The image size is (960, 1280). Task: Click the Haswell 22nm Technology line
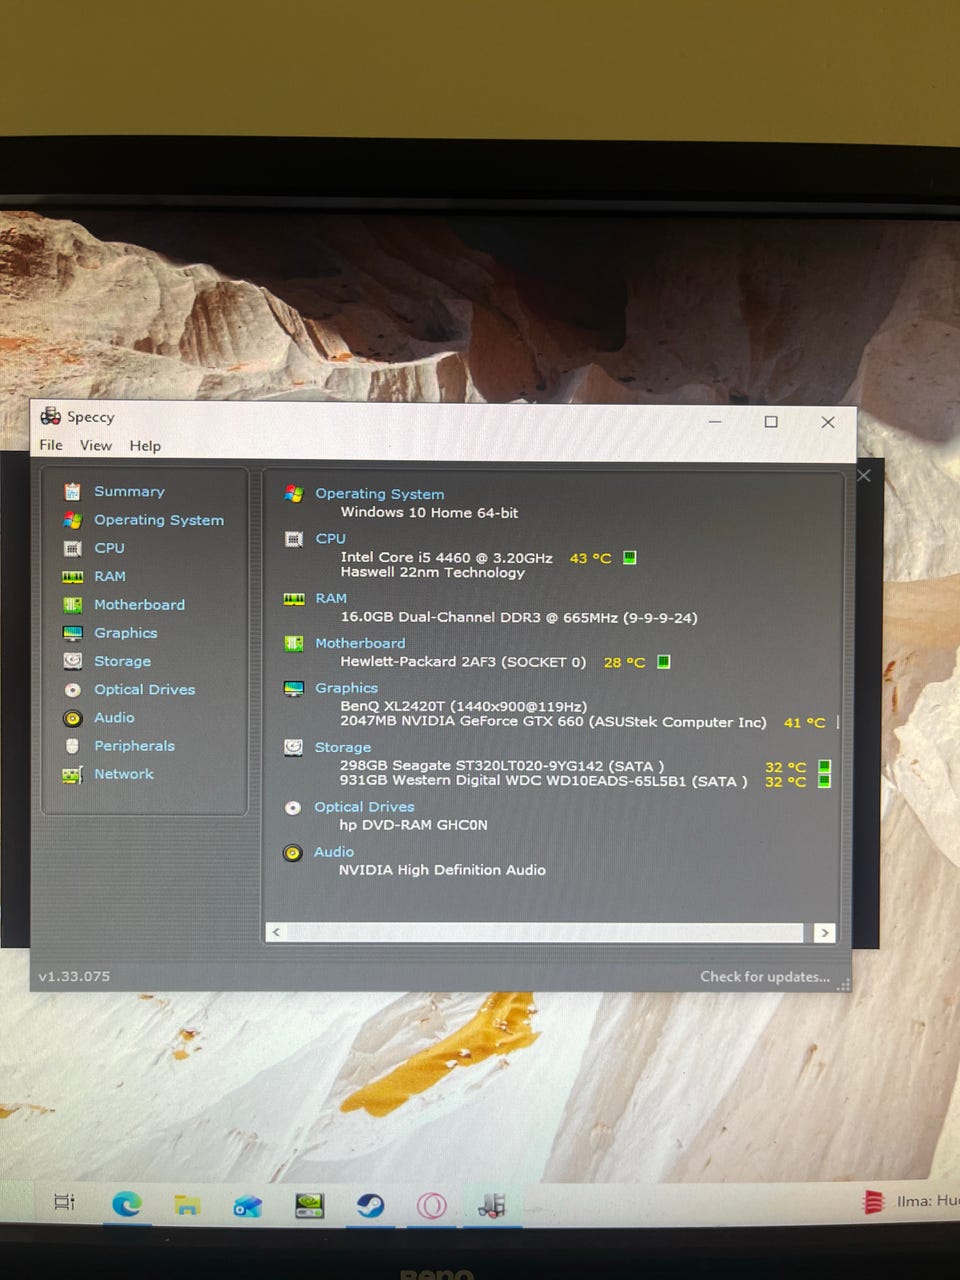432,572
